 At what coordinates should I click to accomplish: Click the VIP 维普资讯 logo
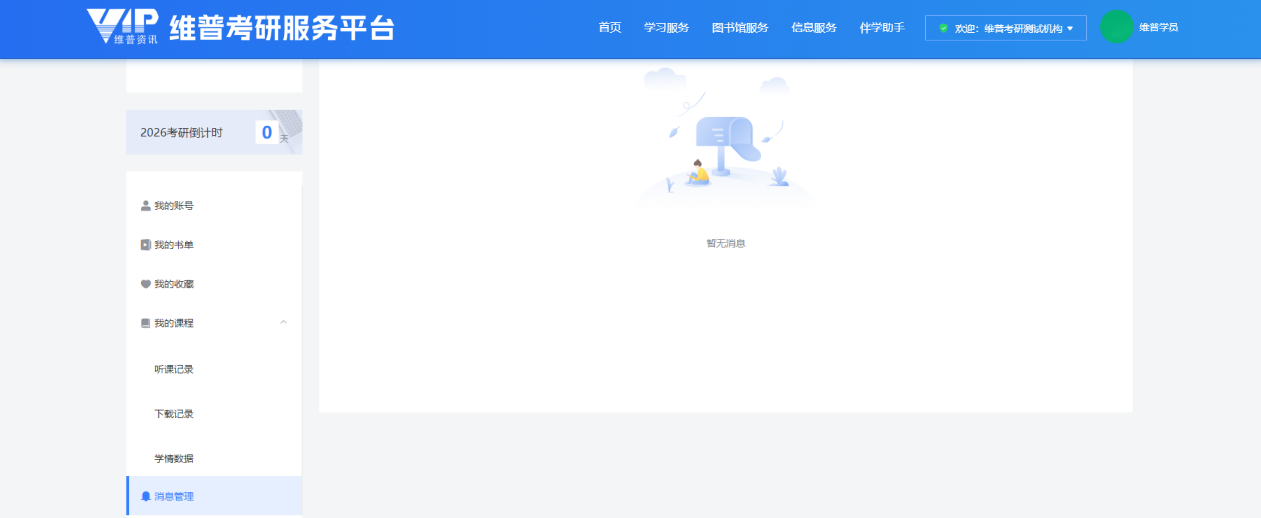122,27
